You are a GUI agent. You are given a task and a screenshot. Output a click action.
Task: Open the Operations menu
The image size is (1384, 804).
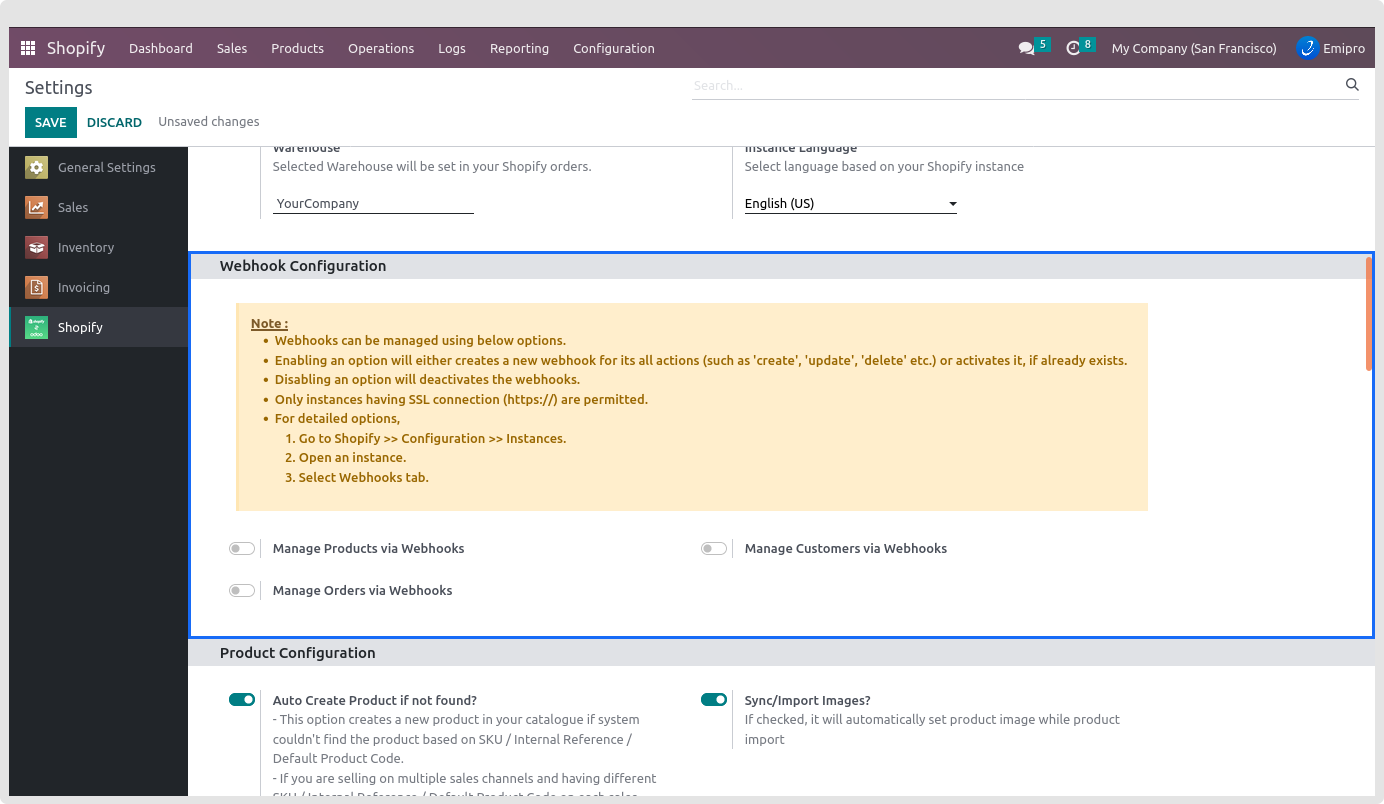tap(381, 48)
